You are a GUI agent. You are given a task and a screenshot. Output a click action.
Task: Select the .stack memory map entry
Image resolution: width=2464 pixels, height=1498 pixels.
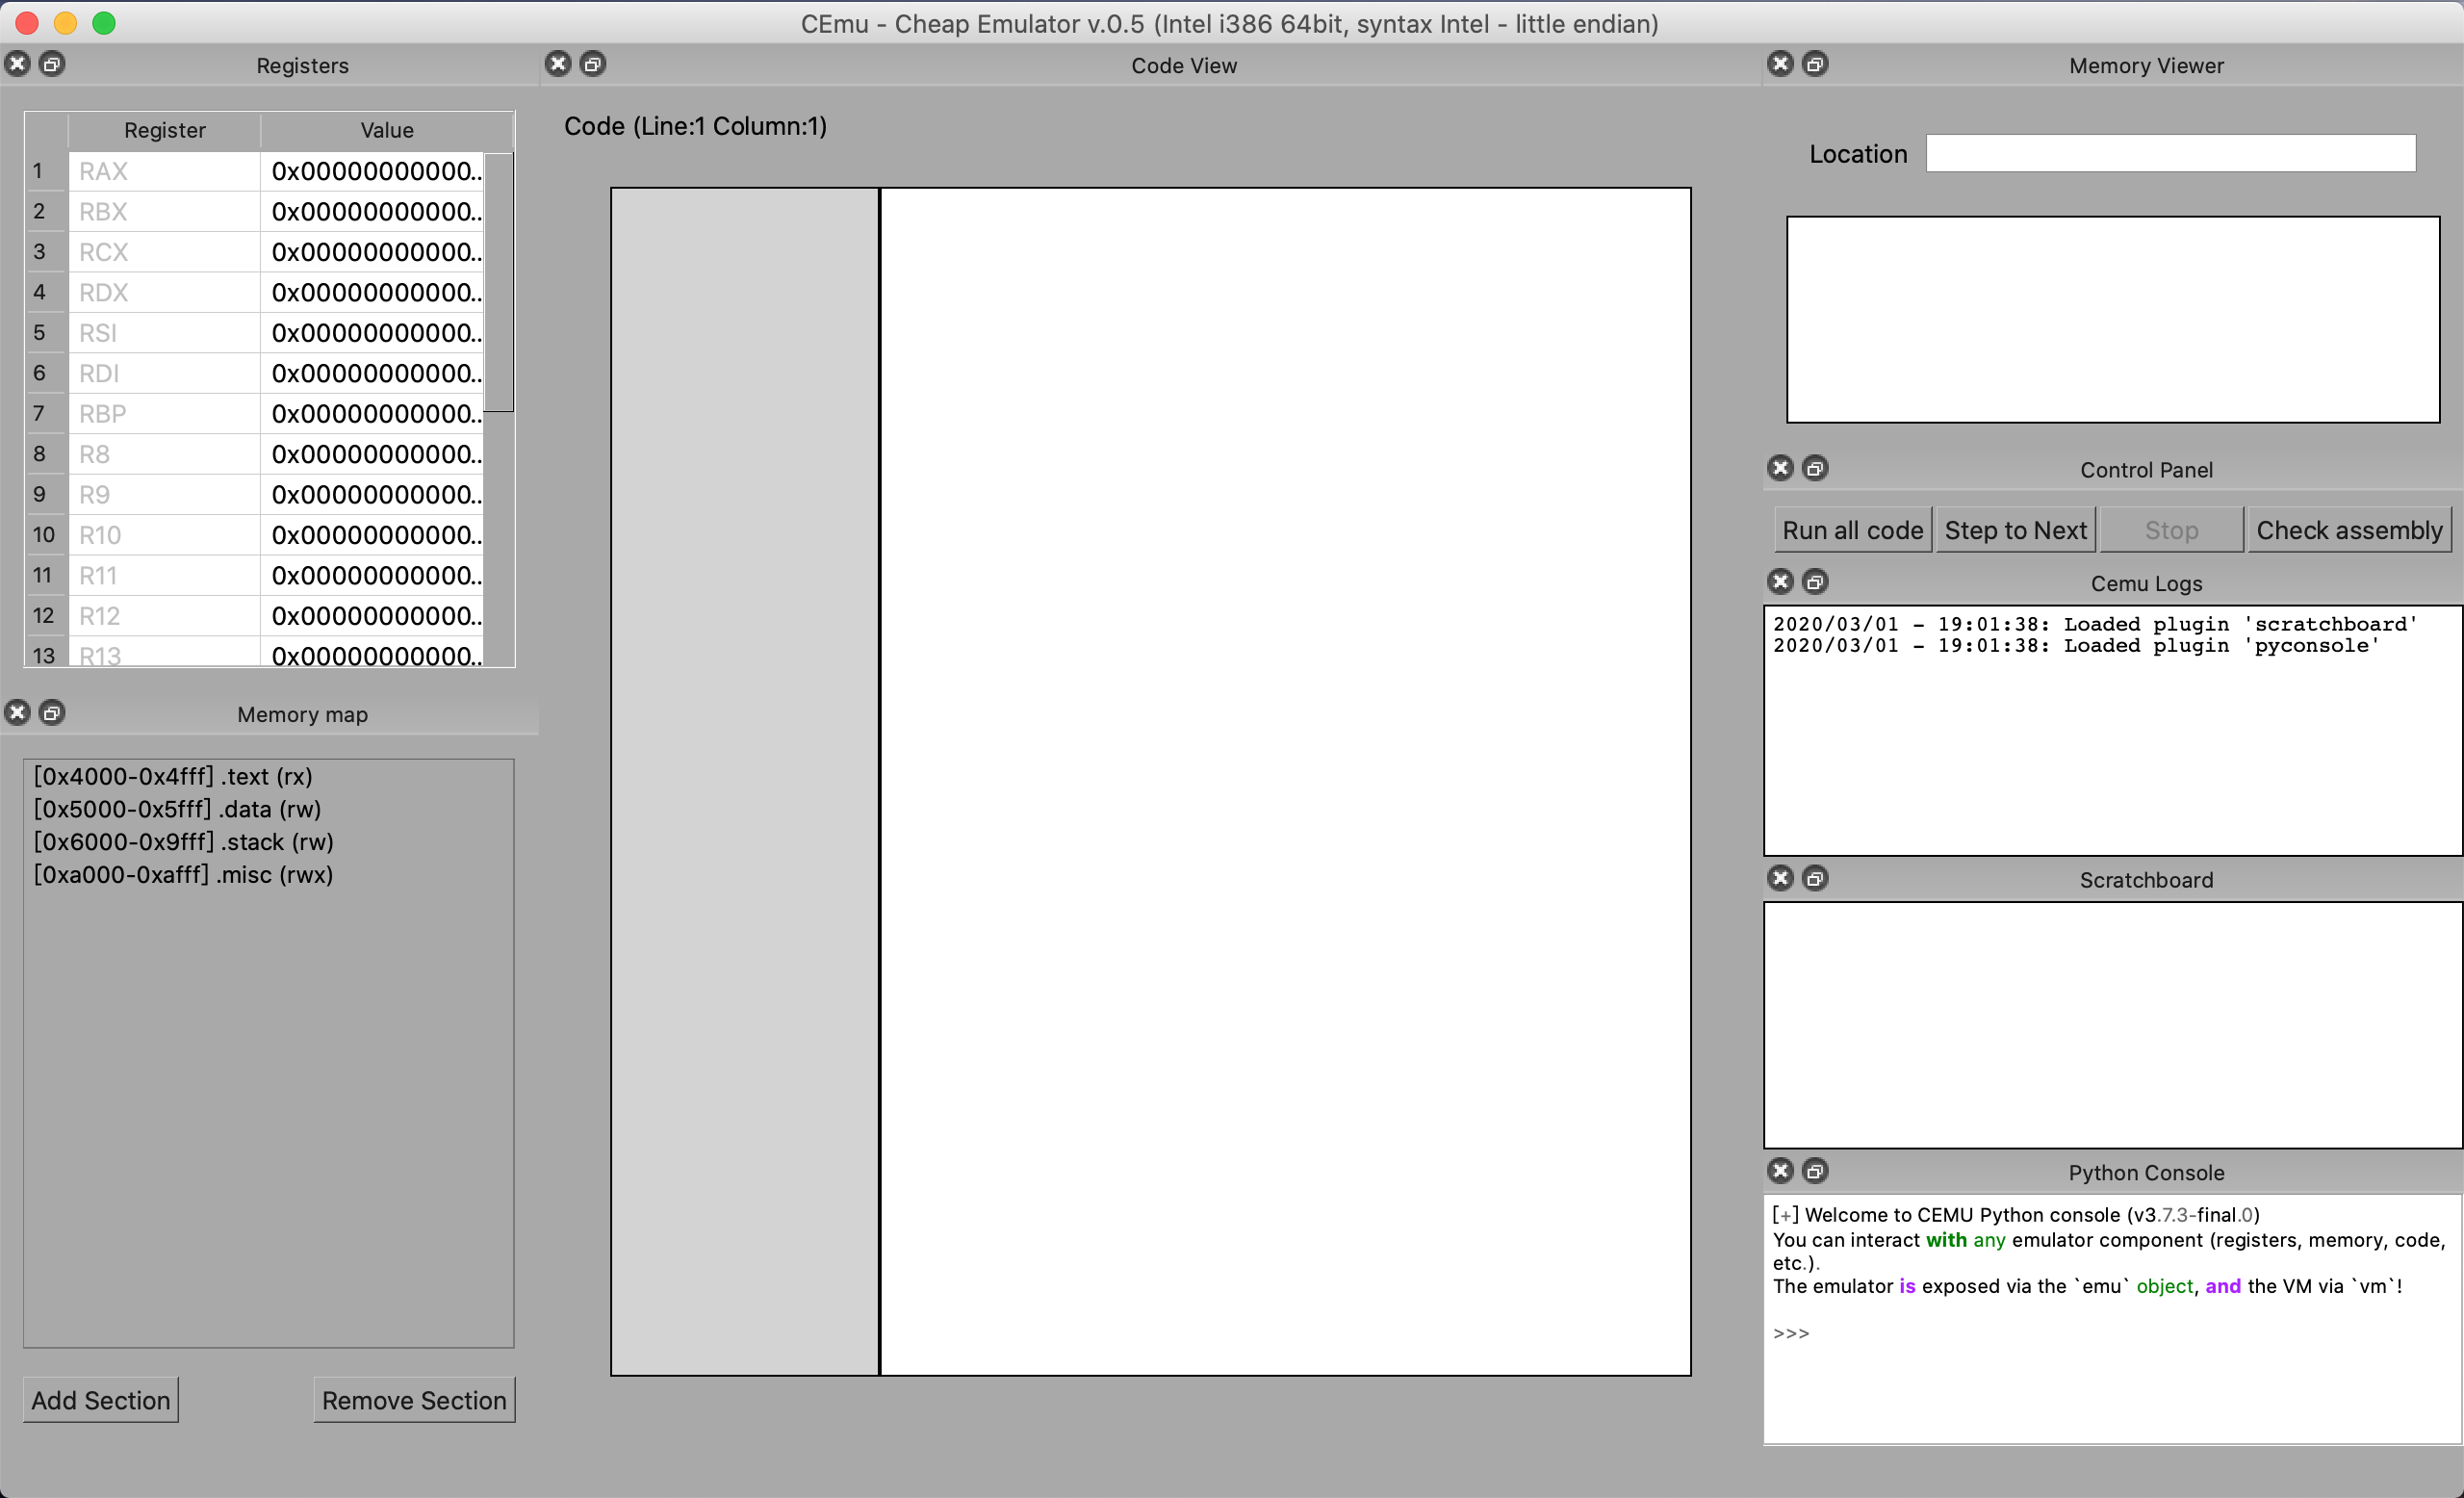pos(183,842)
